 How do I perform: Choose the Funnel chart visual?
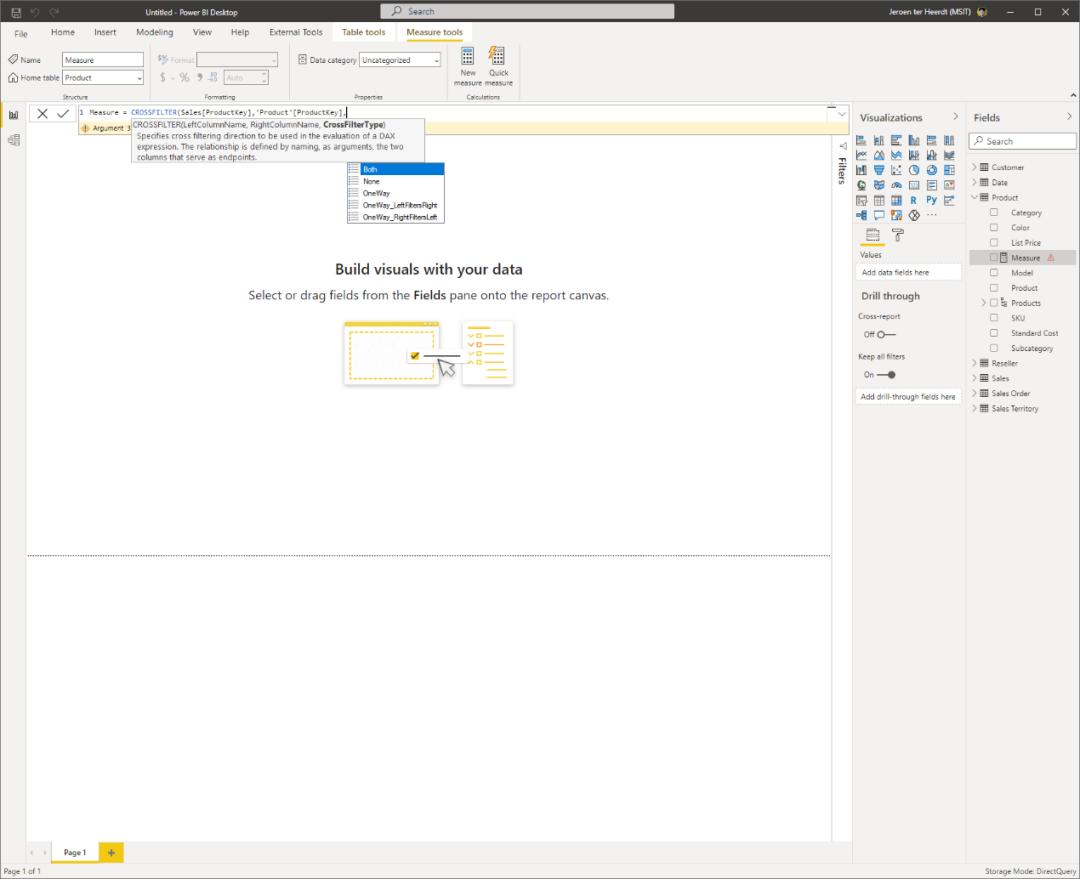point(879,170)
